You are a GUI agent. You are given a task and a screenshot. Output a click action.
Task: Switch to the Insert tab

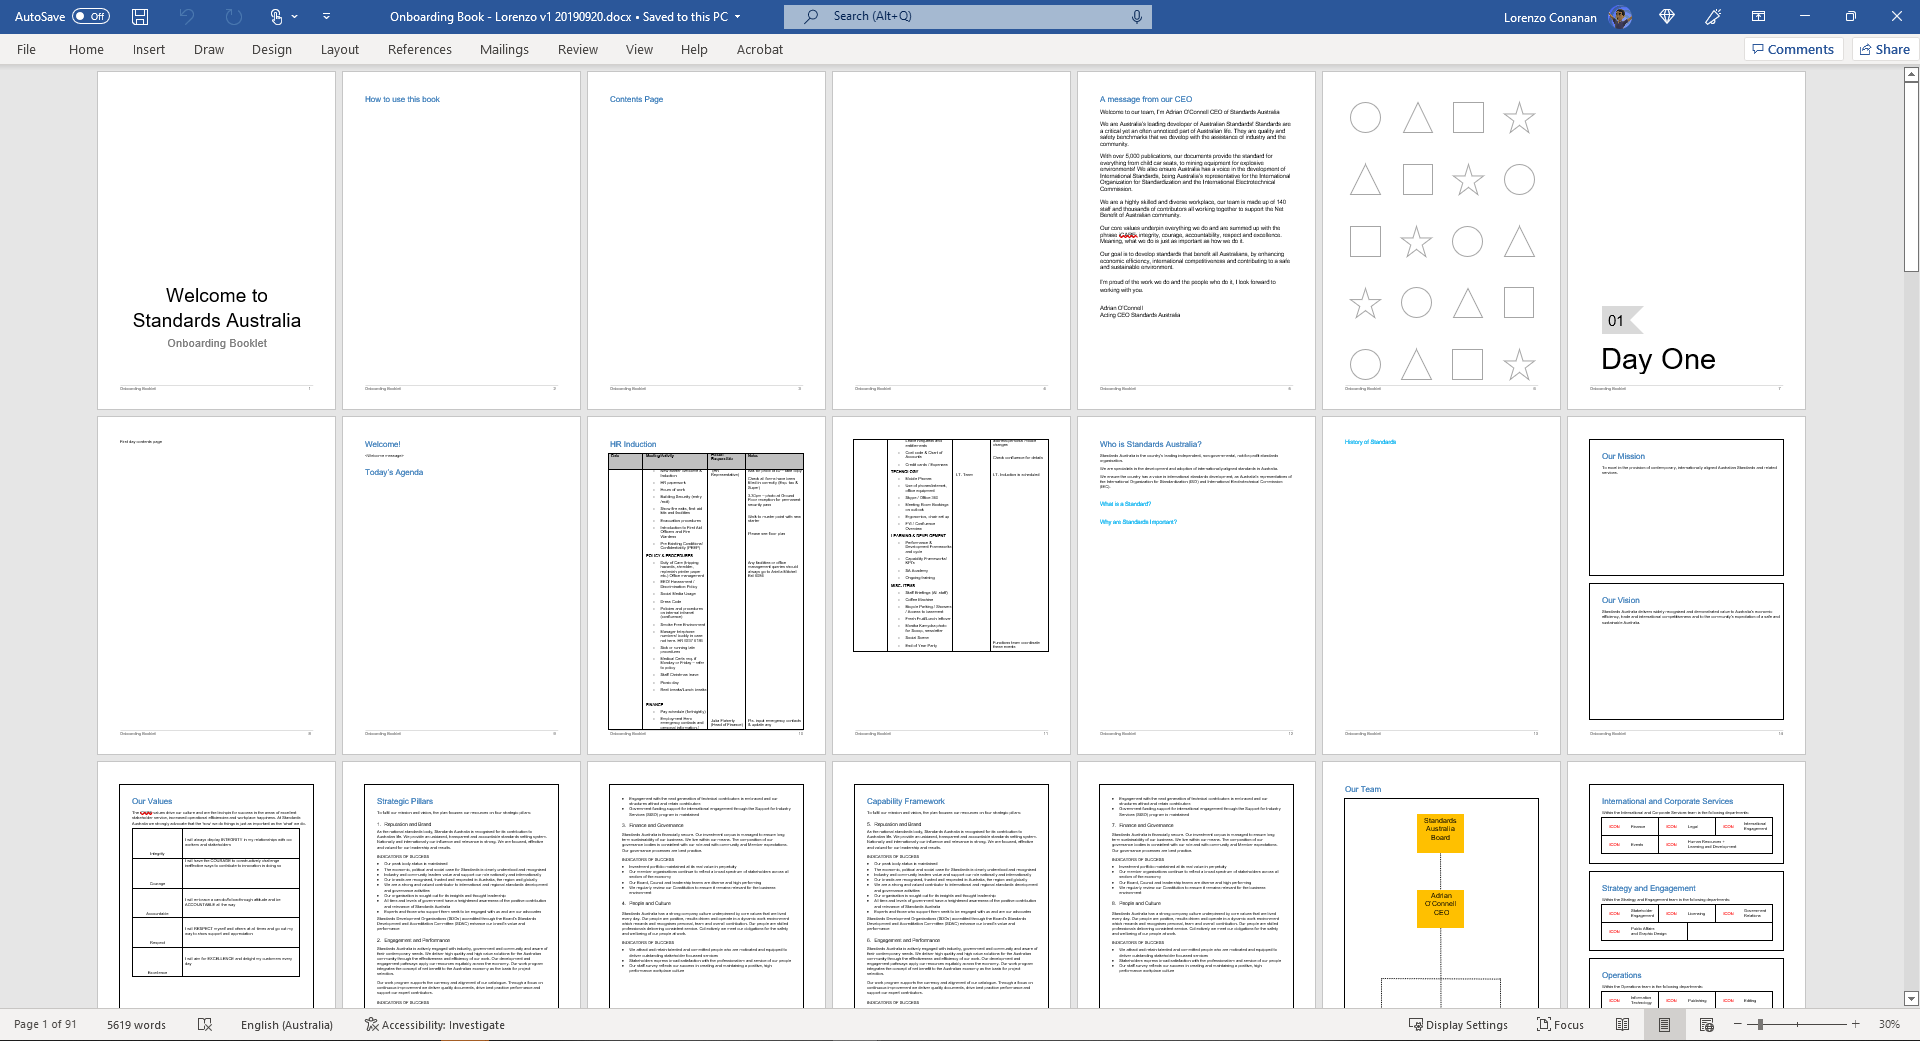[x=149, y=49]
